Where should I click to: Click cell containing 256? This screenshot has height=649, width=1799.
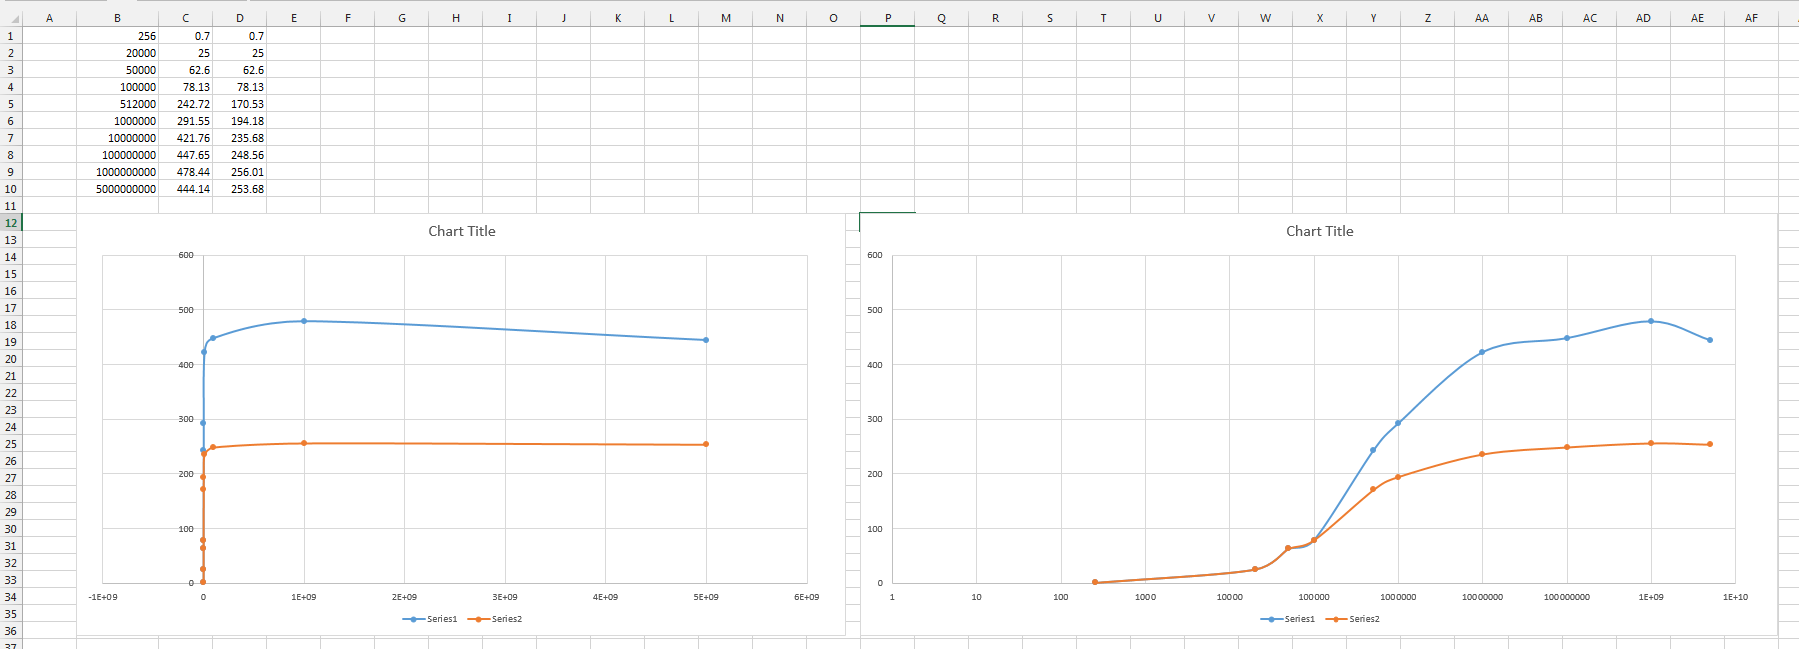[x=117, y=36]
